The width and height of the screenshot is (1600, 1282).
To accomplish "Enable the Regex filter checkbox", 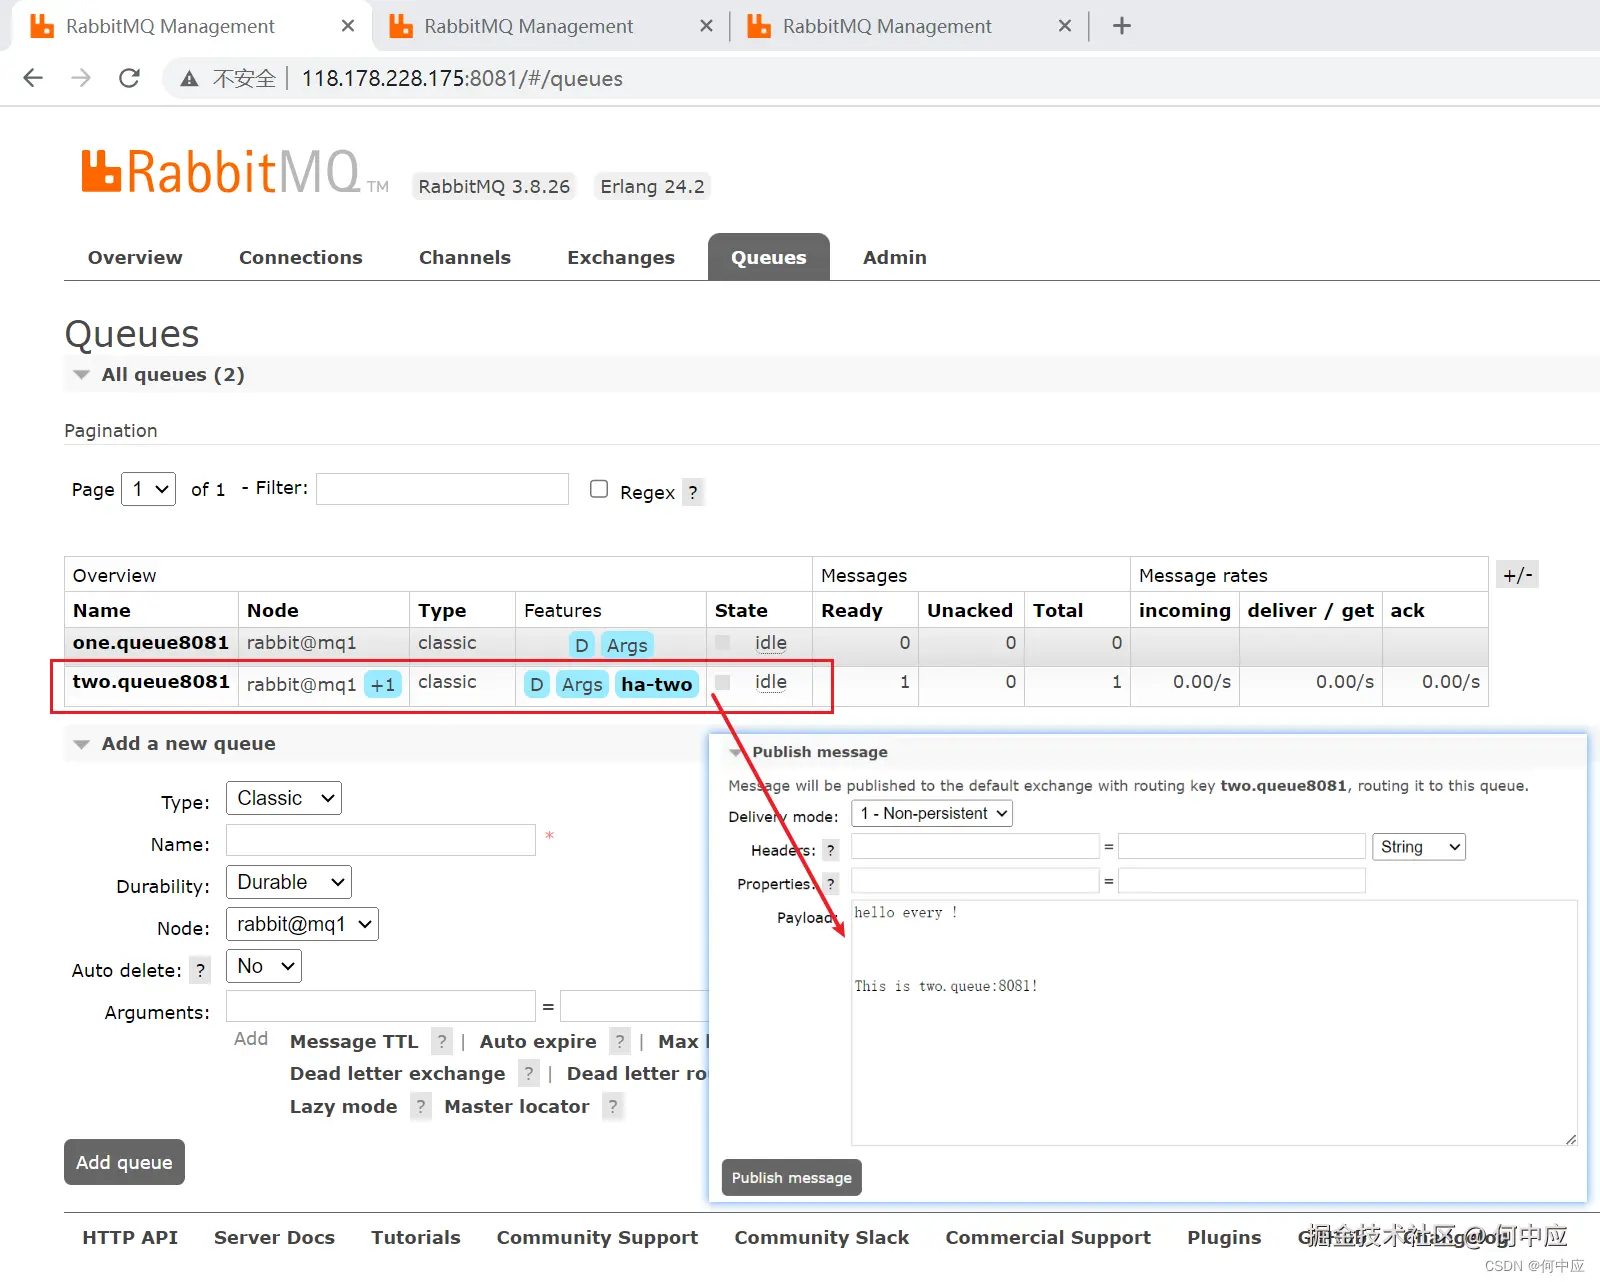I will point(599,489).
